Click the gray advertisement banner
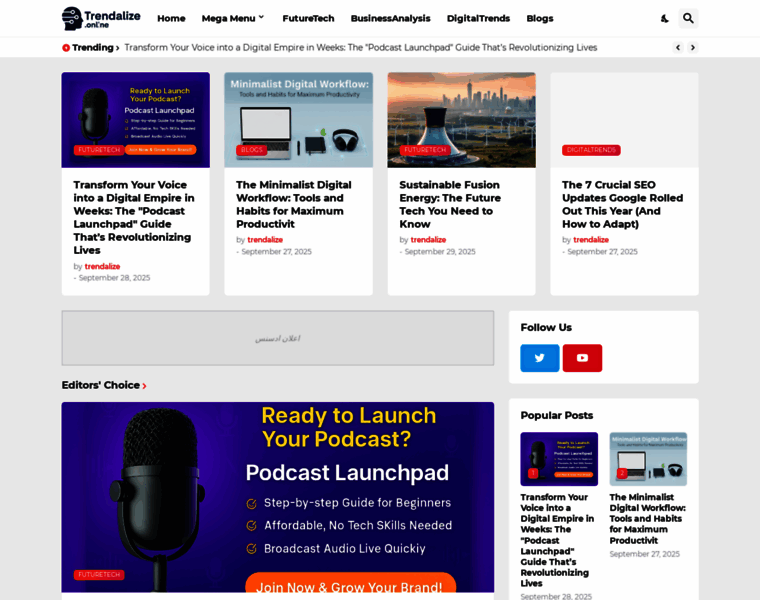Image resolution: width=760 pixels, height=600 pixels. (277, 338)
